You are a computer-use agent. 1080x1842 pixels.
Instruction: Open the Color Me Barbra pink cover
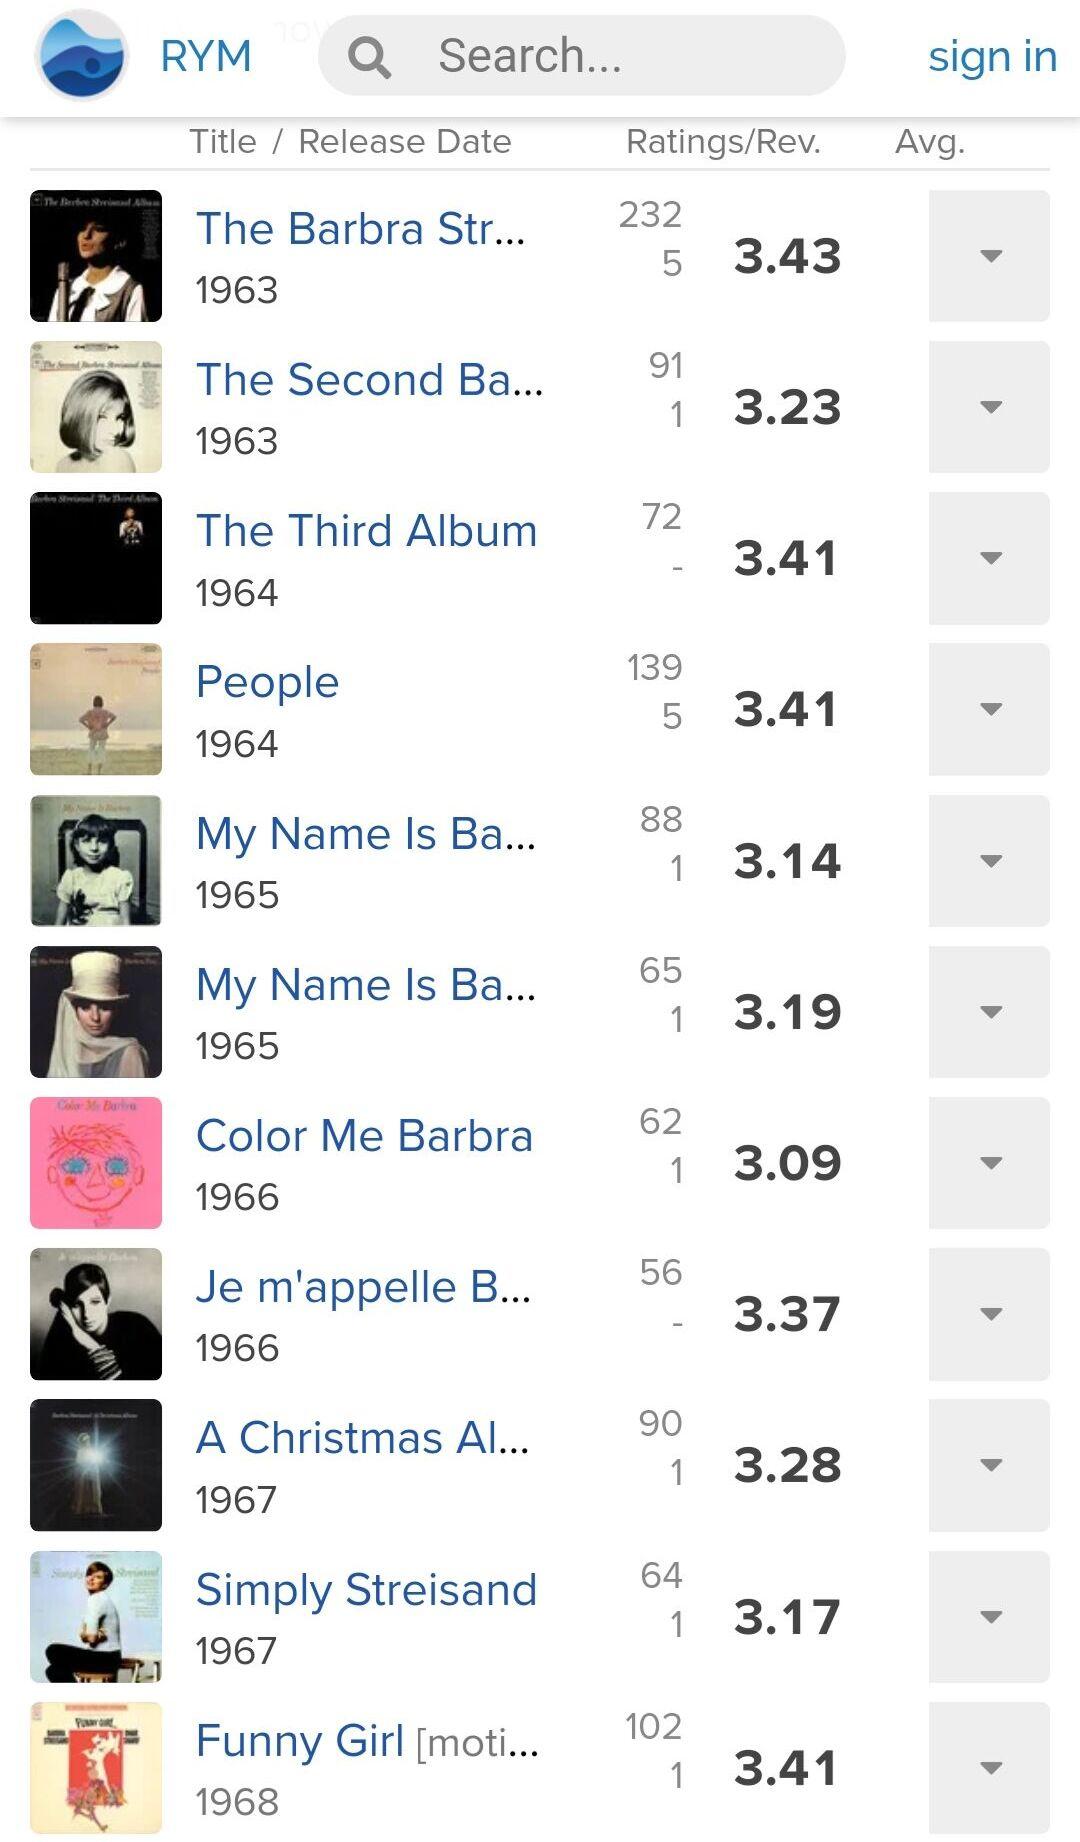(96, 1163)
